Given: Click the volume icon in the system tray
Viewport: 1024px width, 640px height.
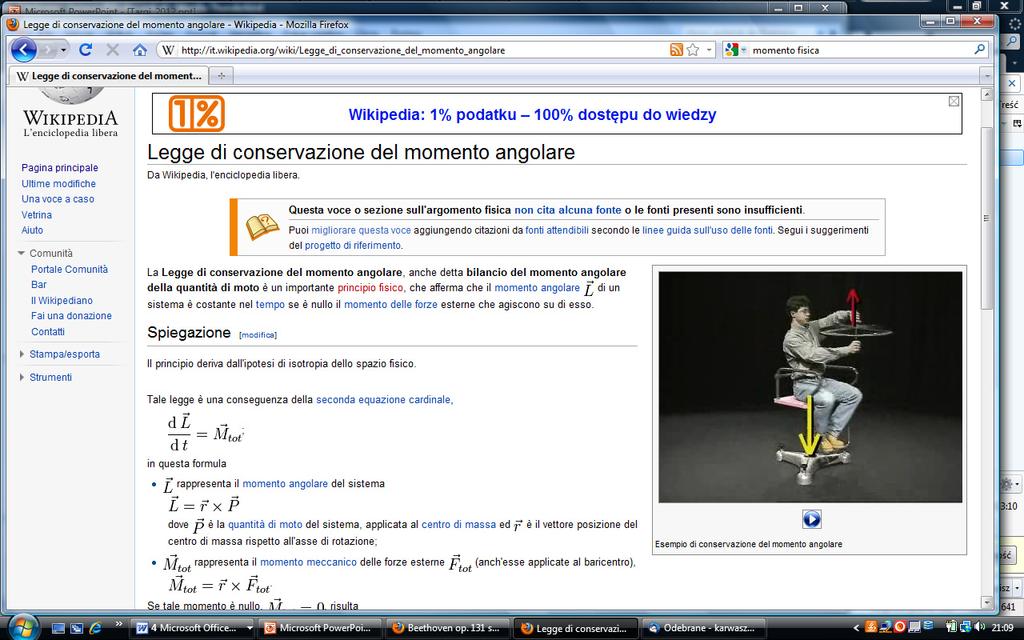Looking at the screenshot, I should point(980,627).
